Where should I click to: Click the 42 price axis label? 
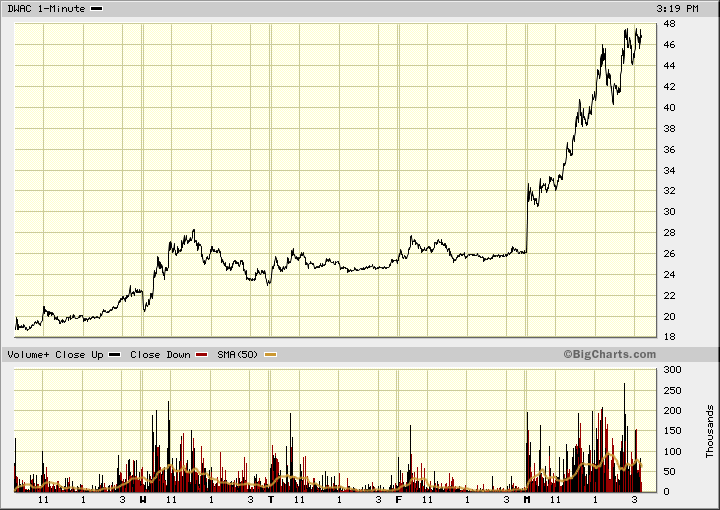(x=669, y=87)
